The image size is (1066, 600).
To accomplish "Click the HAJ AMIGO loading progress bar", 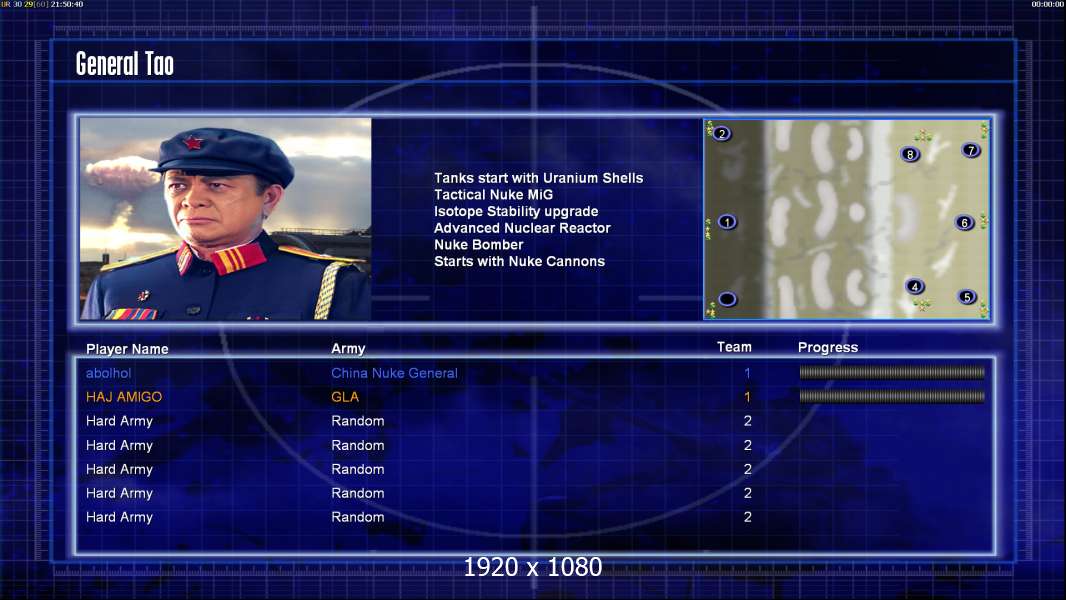I will [892, 396].
